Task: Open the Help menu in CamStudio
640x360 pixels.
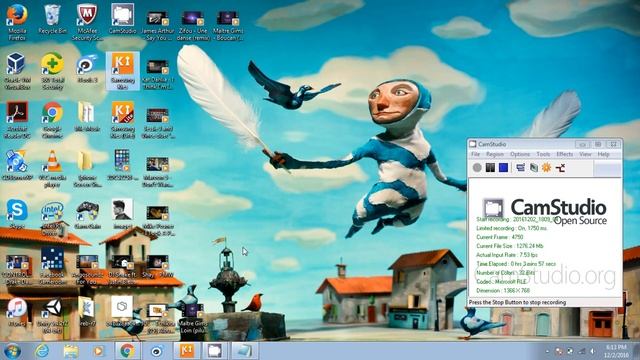Action: tap(603, 154)
